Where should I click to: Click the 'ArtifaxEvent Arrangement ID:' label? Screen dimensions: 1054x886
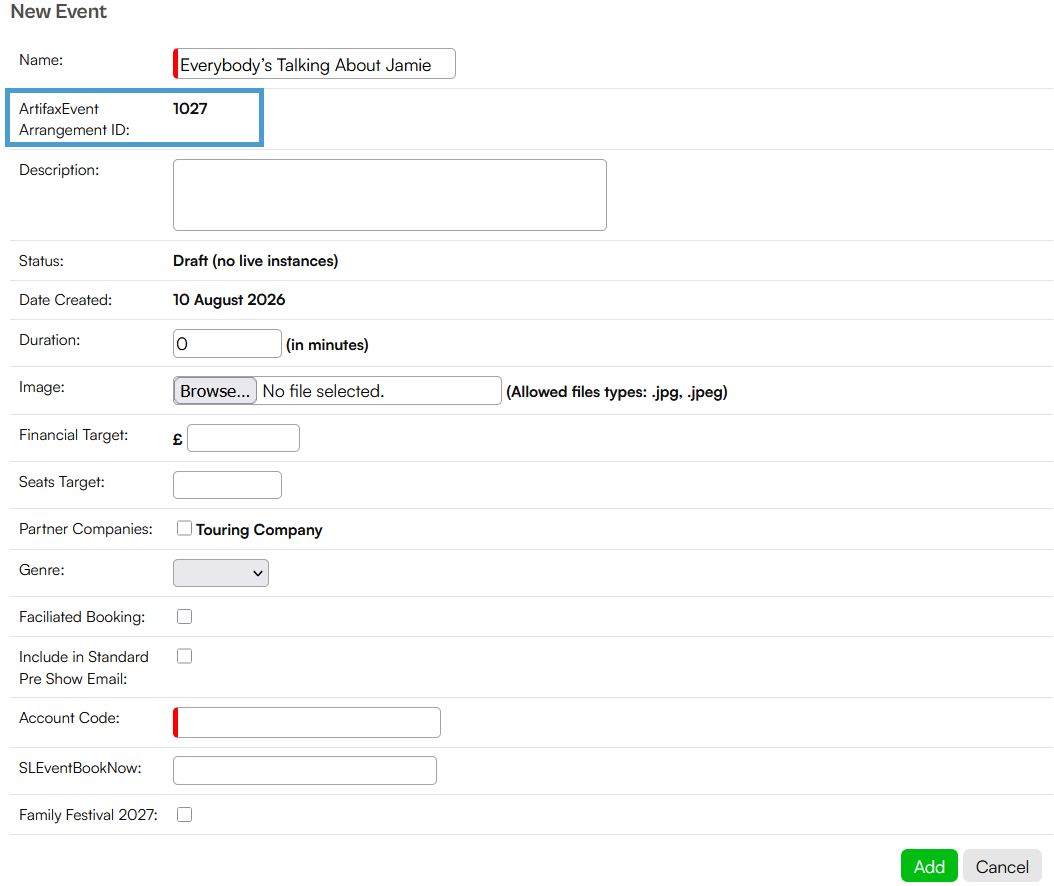(74, 119)
